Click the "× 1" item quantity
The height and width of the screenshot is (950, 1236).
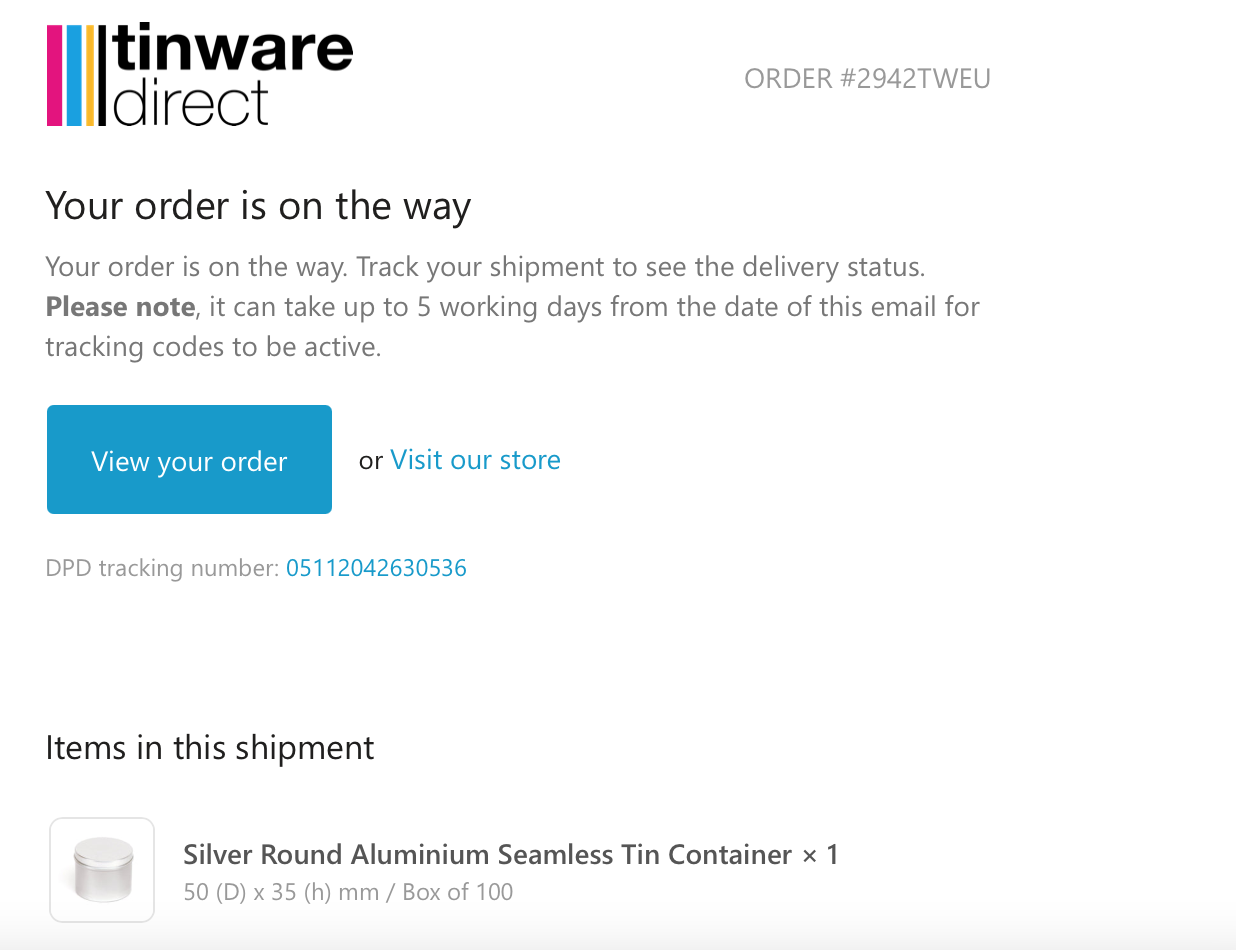pos(820,855)
